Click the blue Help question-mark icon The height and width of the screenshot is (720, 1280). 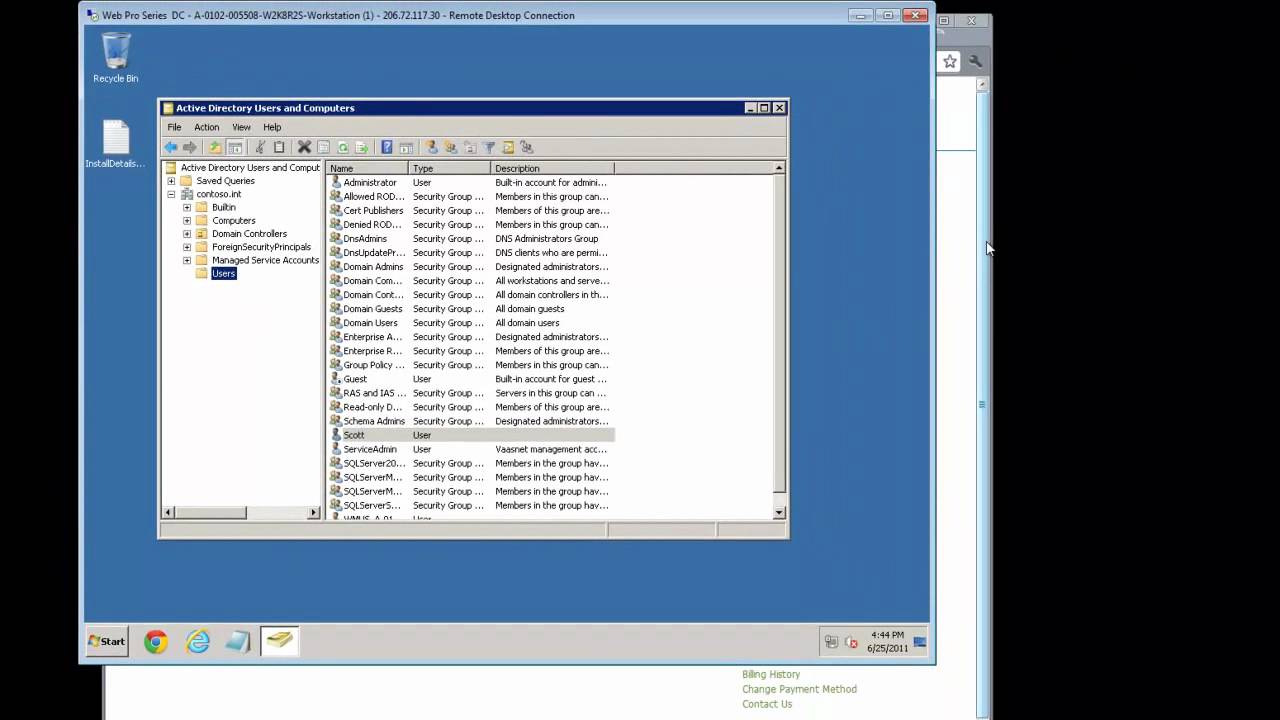[387, 147]
